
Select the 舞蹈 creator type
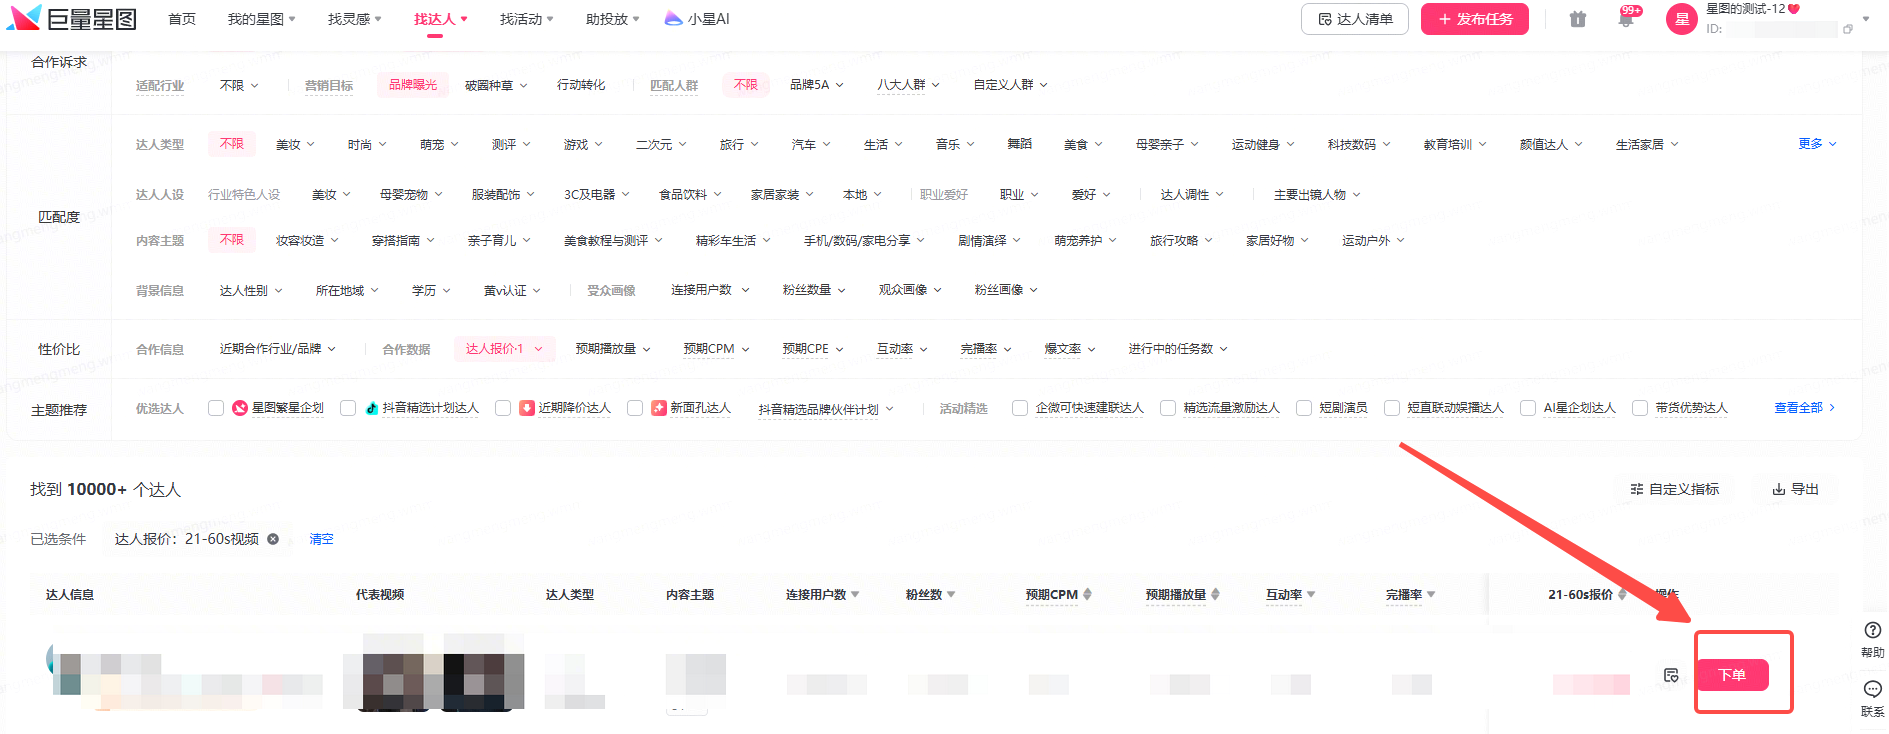pos(1019,144)
